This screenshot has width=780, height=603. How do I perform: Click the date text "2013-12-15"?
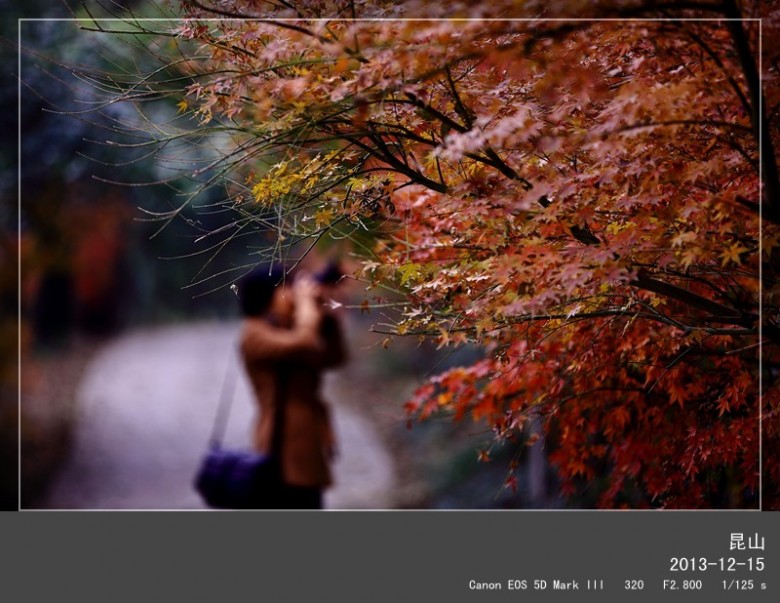pyautogui.click(x=717, y=564)
